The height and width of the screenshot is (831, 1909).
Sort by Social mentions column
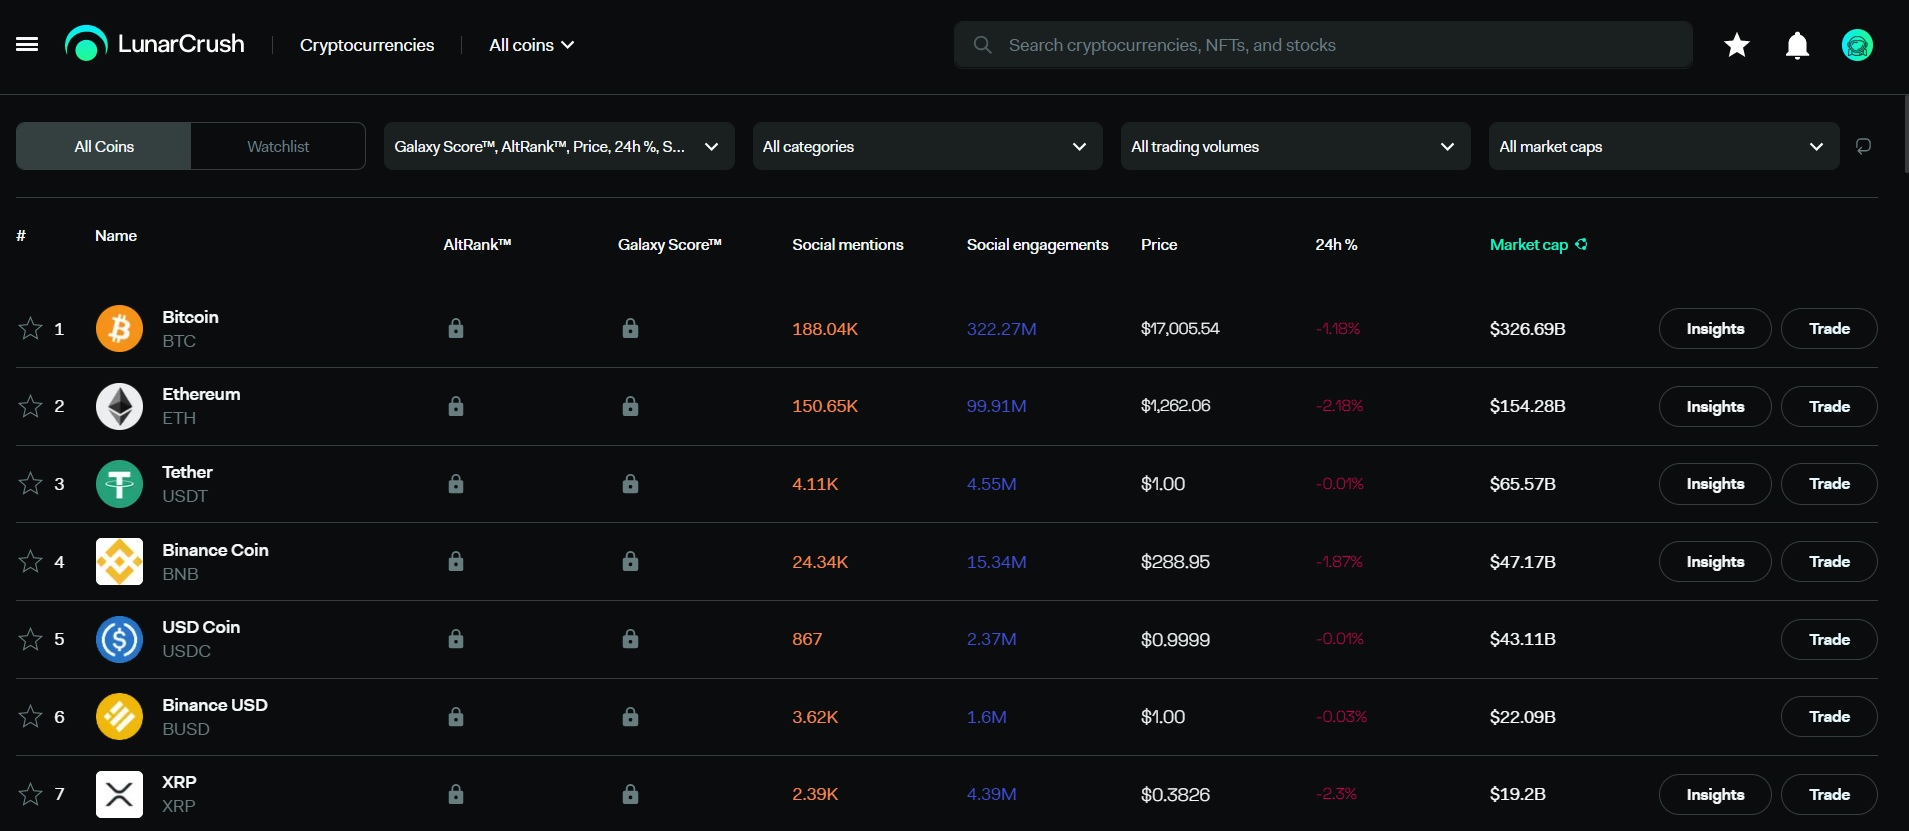(x=848, y=244)
